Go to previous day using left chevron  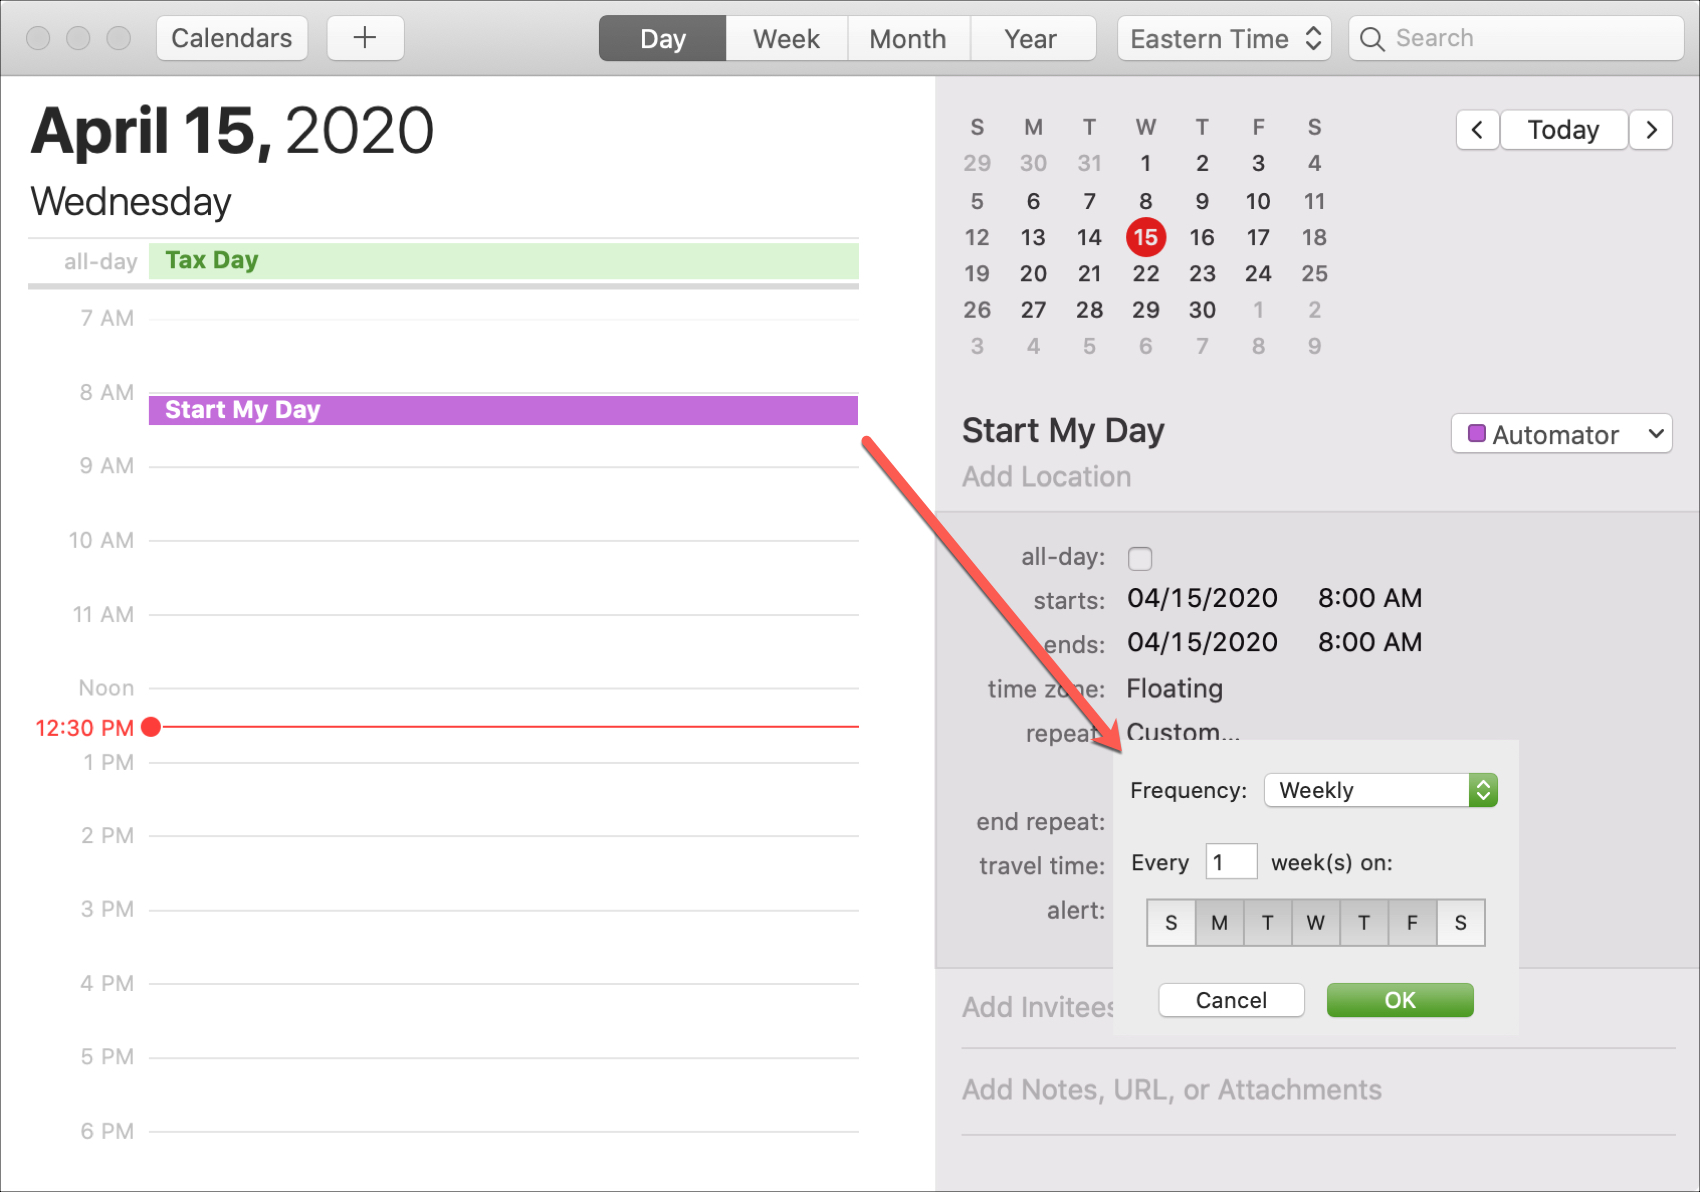coord(1477,130)
